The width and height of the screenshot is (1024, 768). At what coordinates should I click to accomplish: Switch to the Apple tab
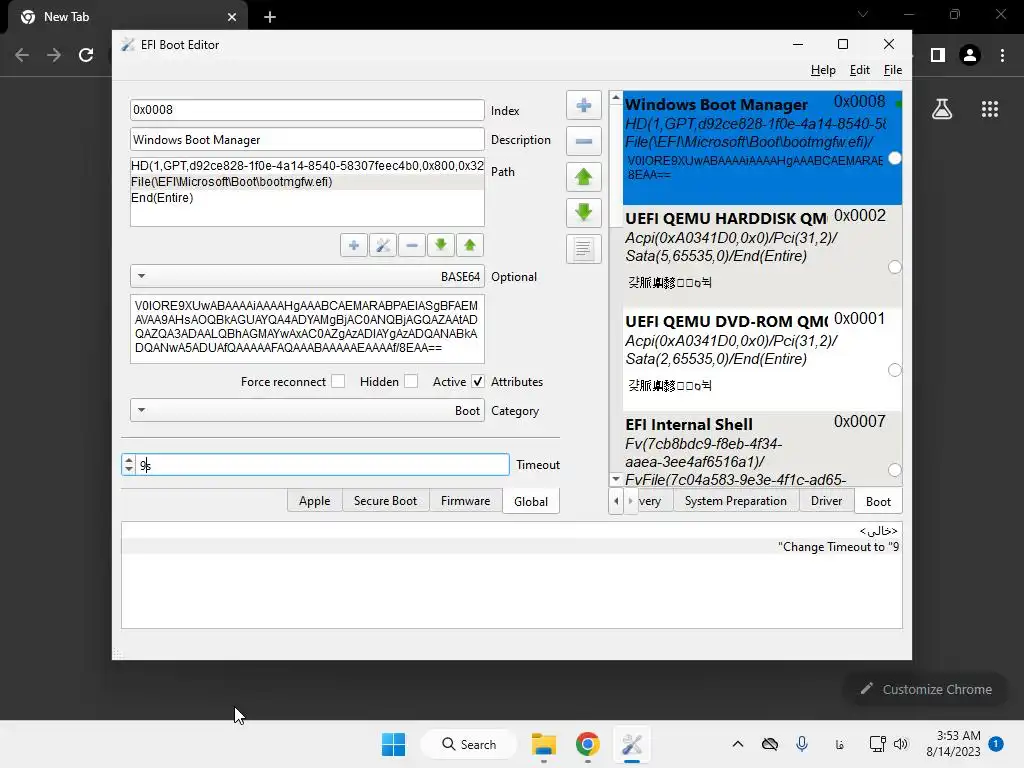click(x=314, y=501)
